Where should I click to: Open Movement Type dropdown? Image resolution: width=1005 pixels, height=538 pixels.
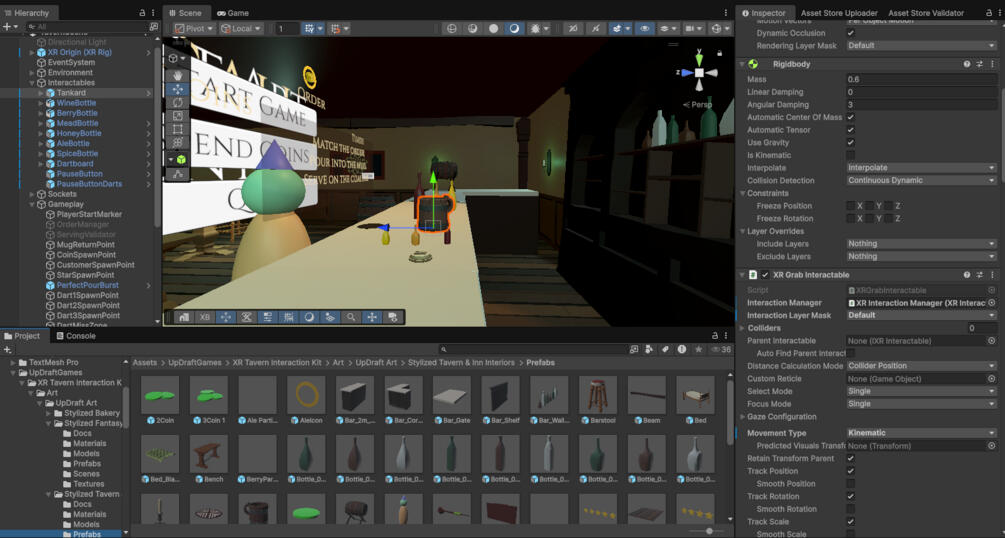pos(922,433)
